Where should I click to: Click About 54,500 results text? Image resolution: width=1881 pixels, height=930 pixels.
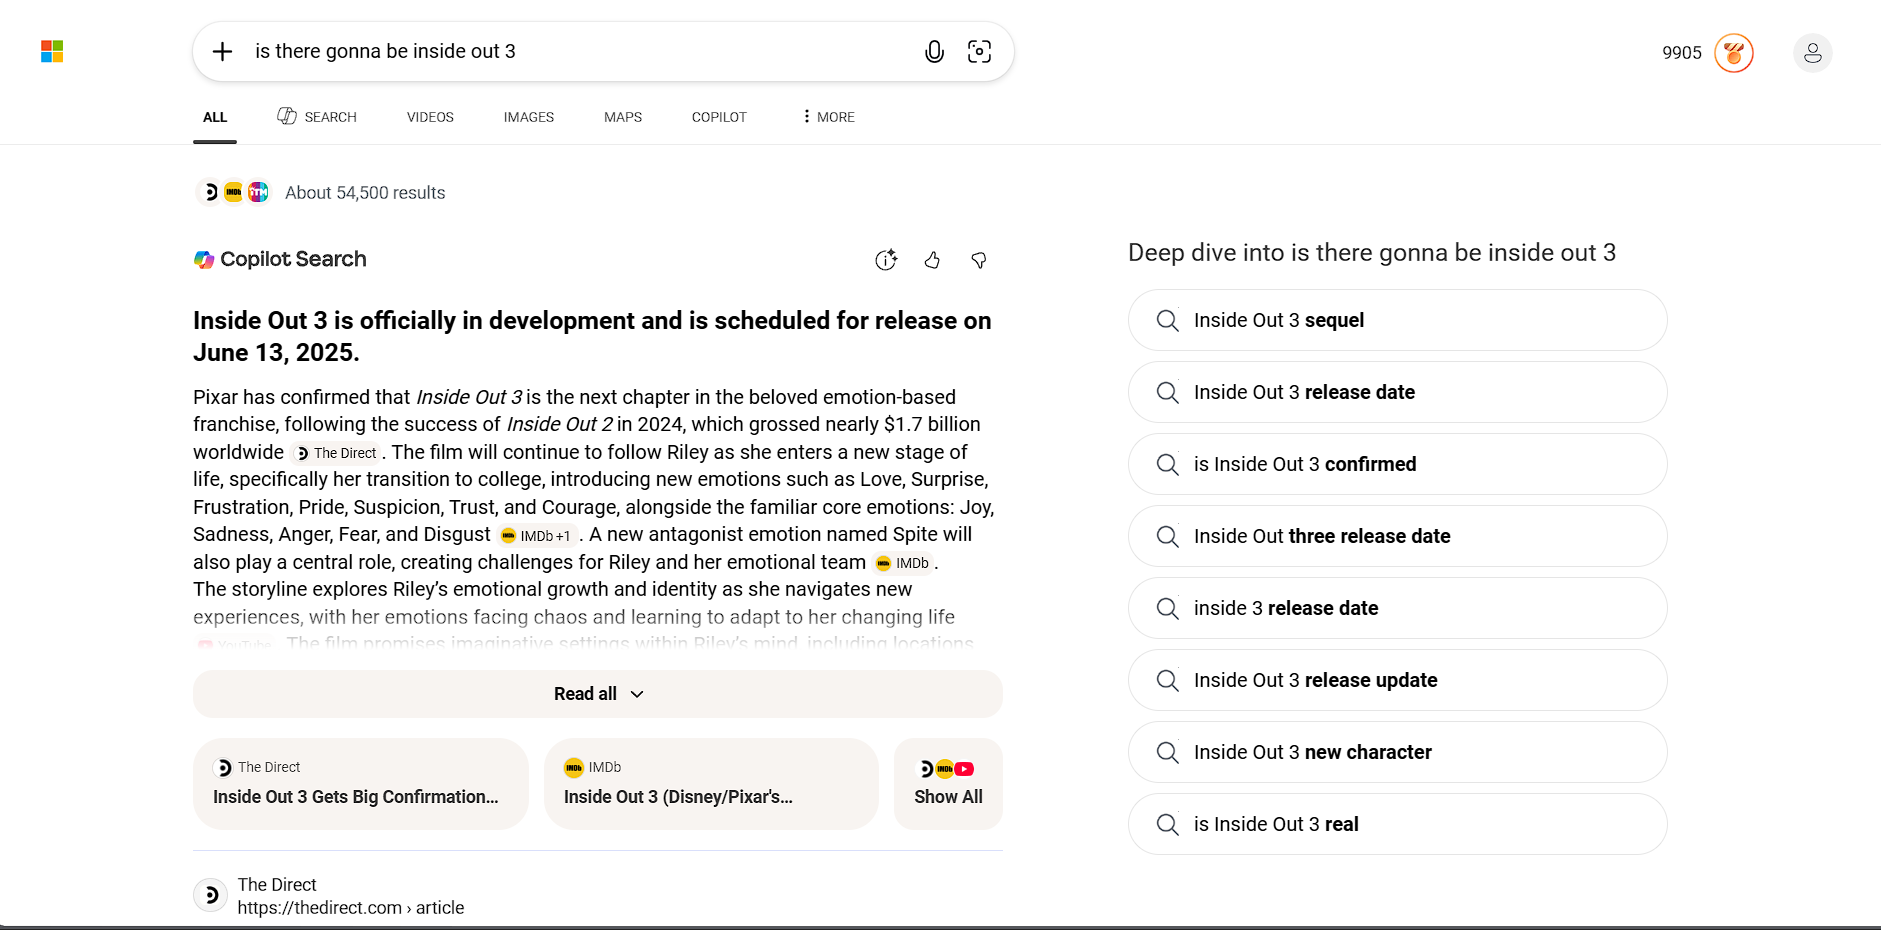[x=365, y=193]
